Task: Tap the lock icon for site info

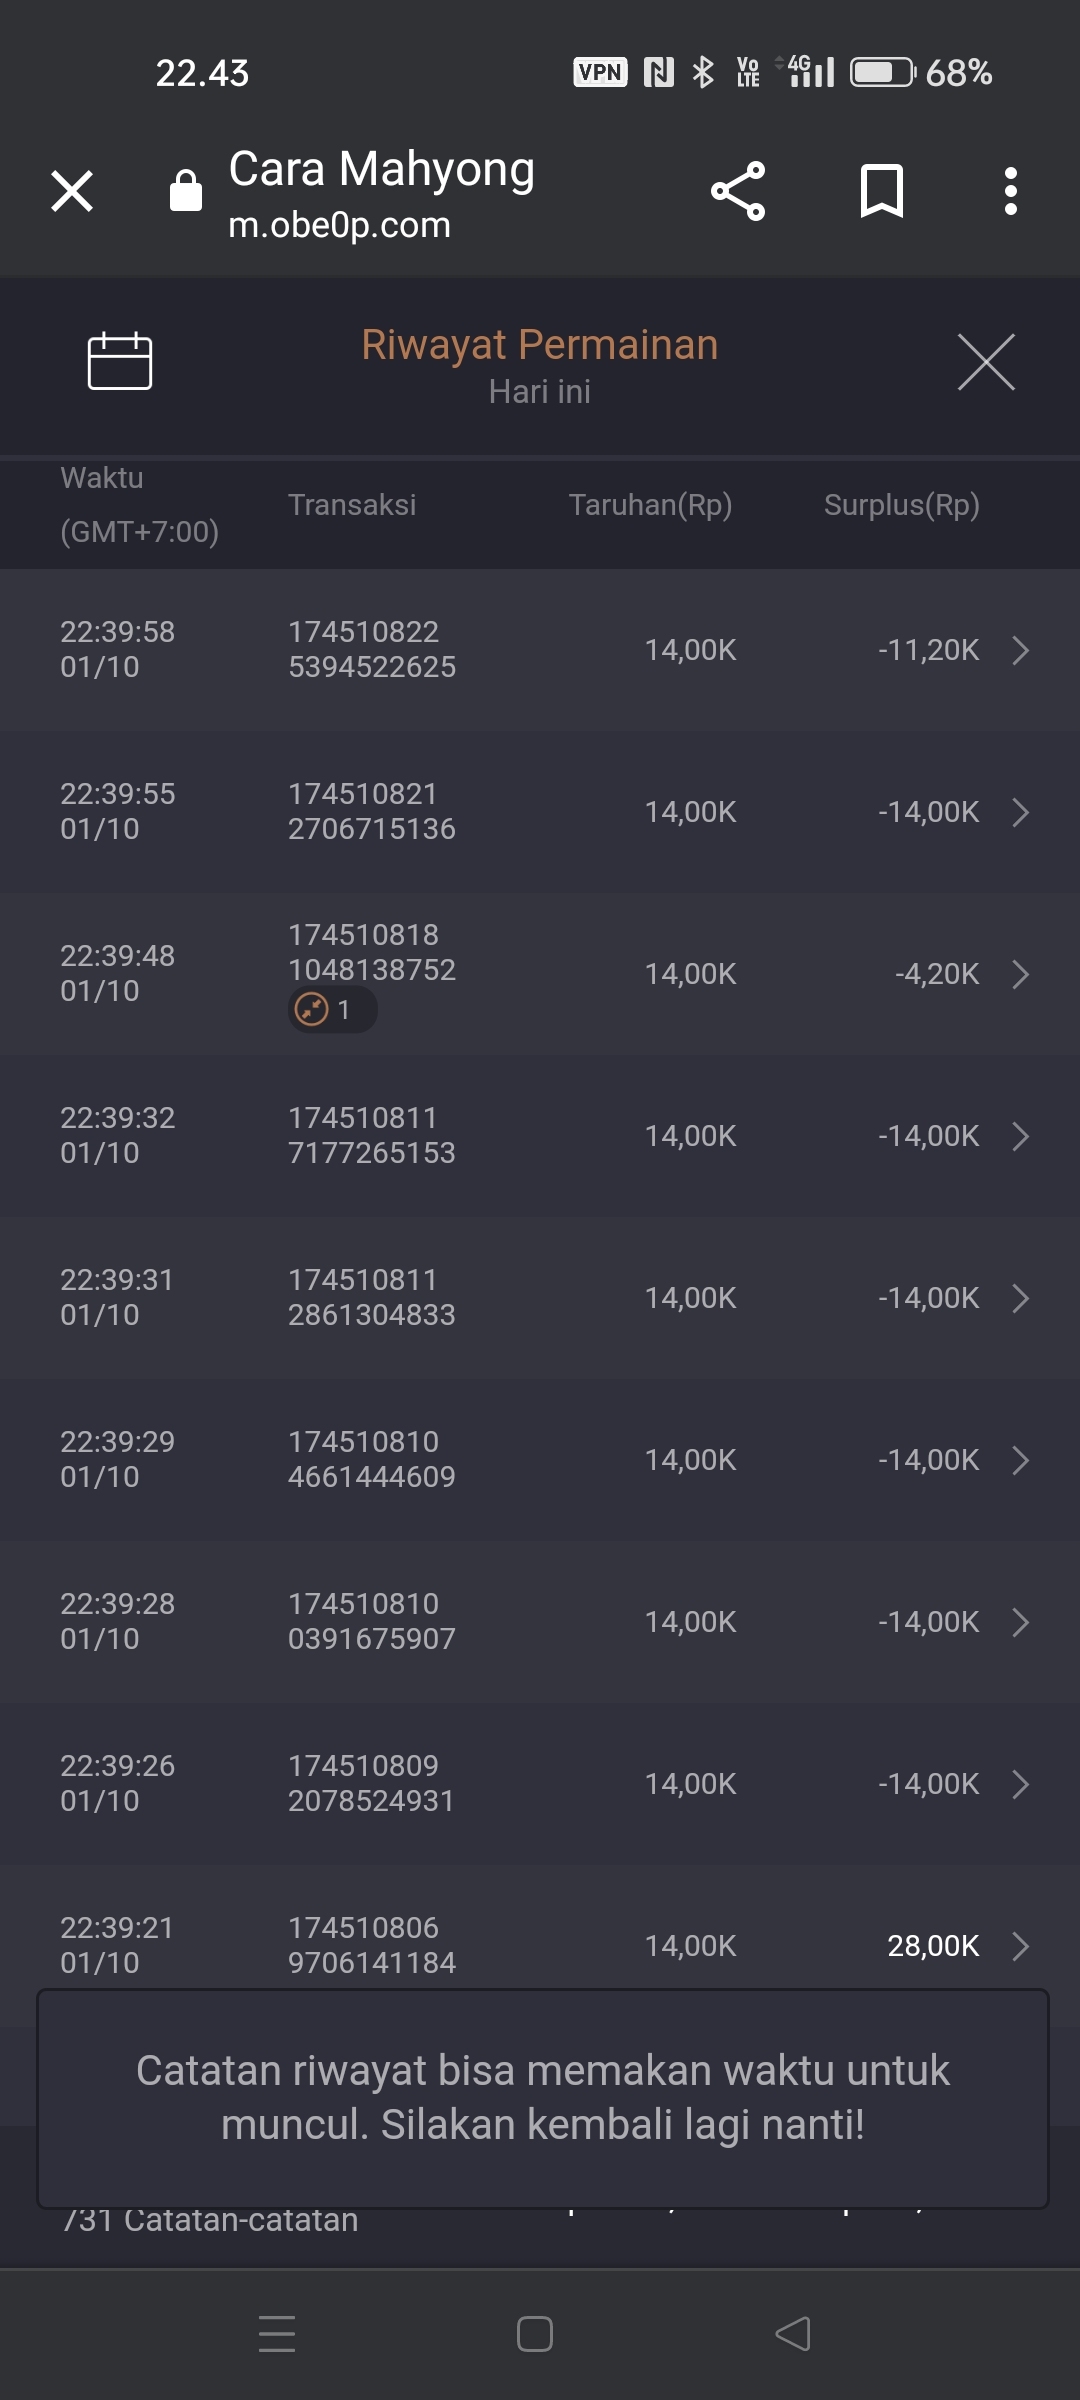Action: (x=186, y=191)
